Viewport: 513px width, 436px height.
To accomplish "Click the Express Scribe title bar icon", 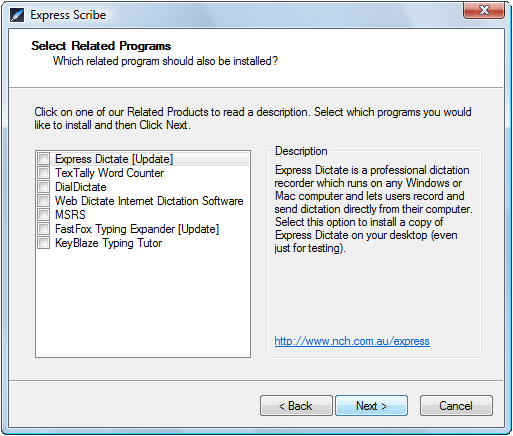I will click(17, 15).
